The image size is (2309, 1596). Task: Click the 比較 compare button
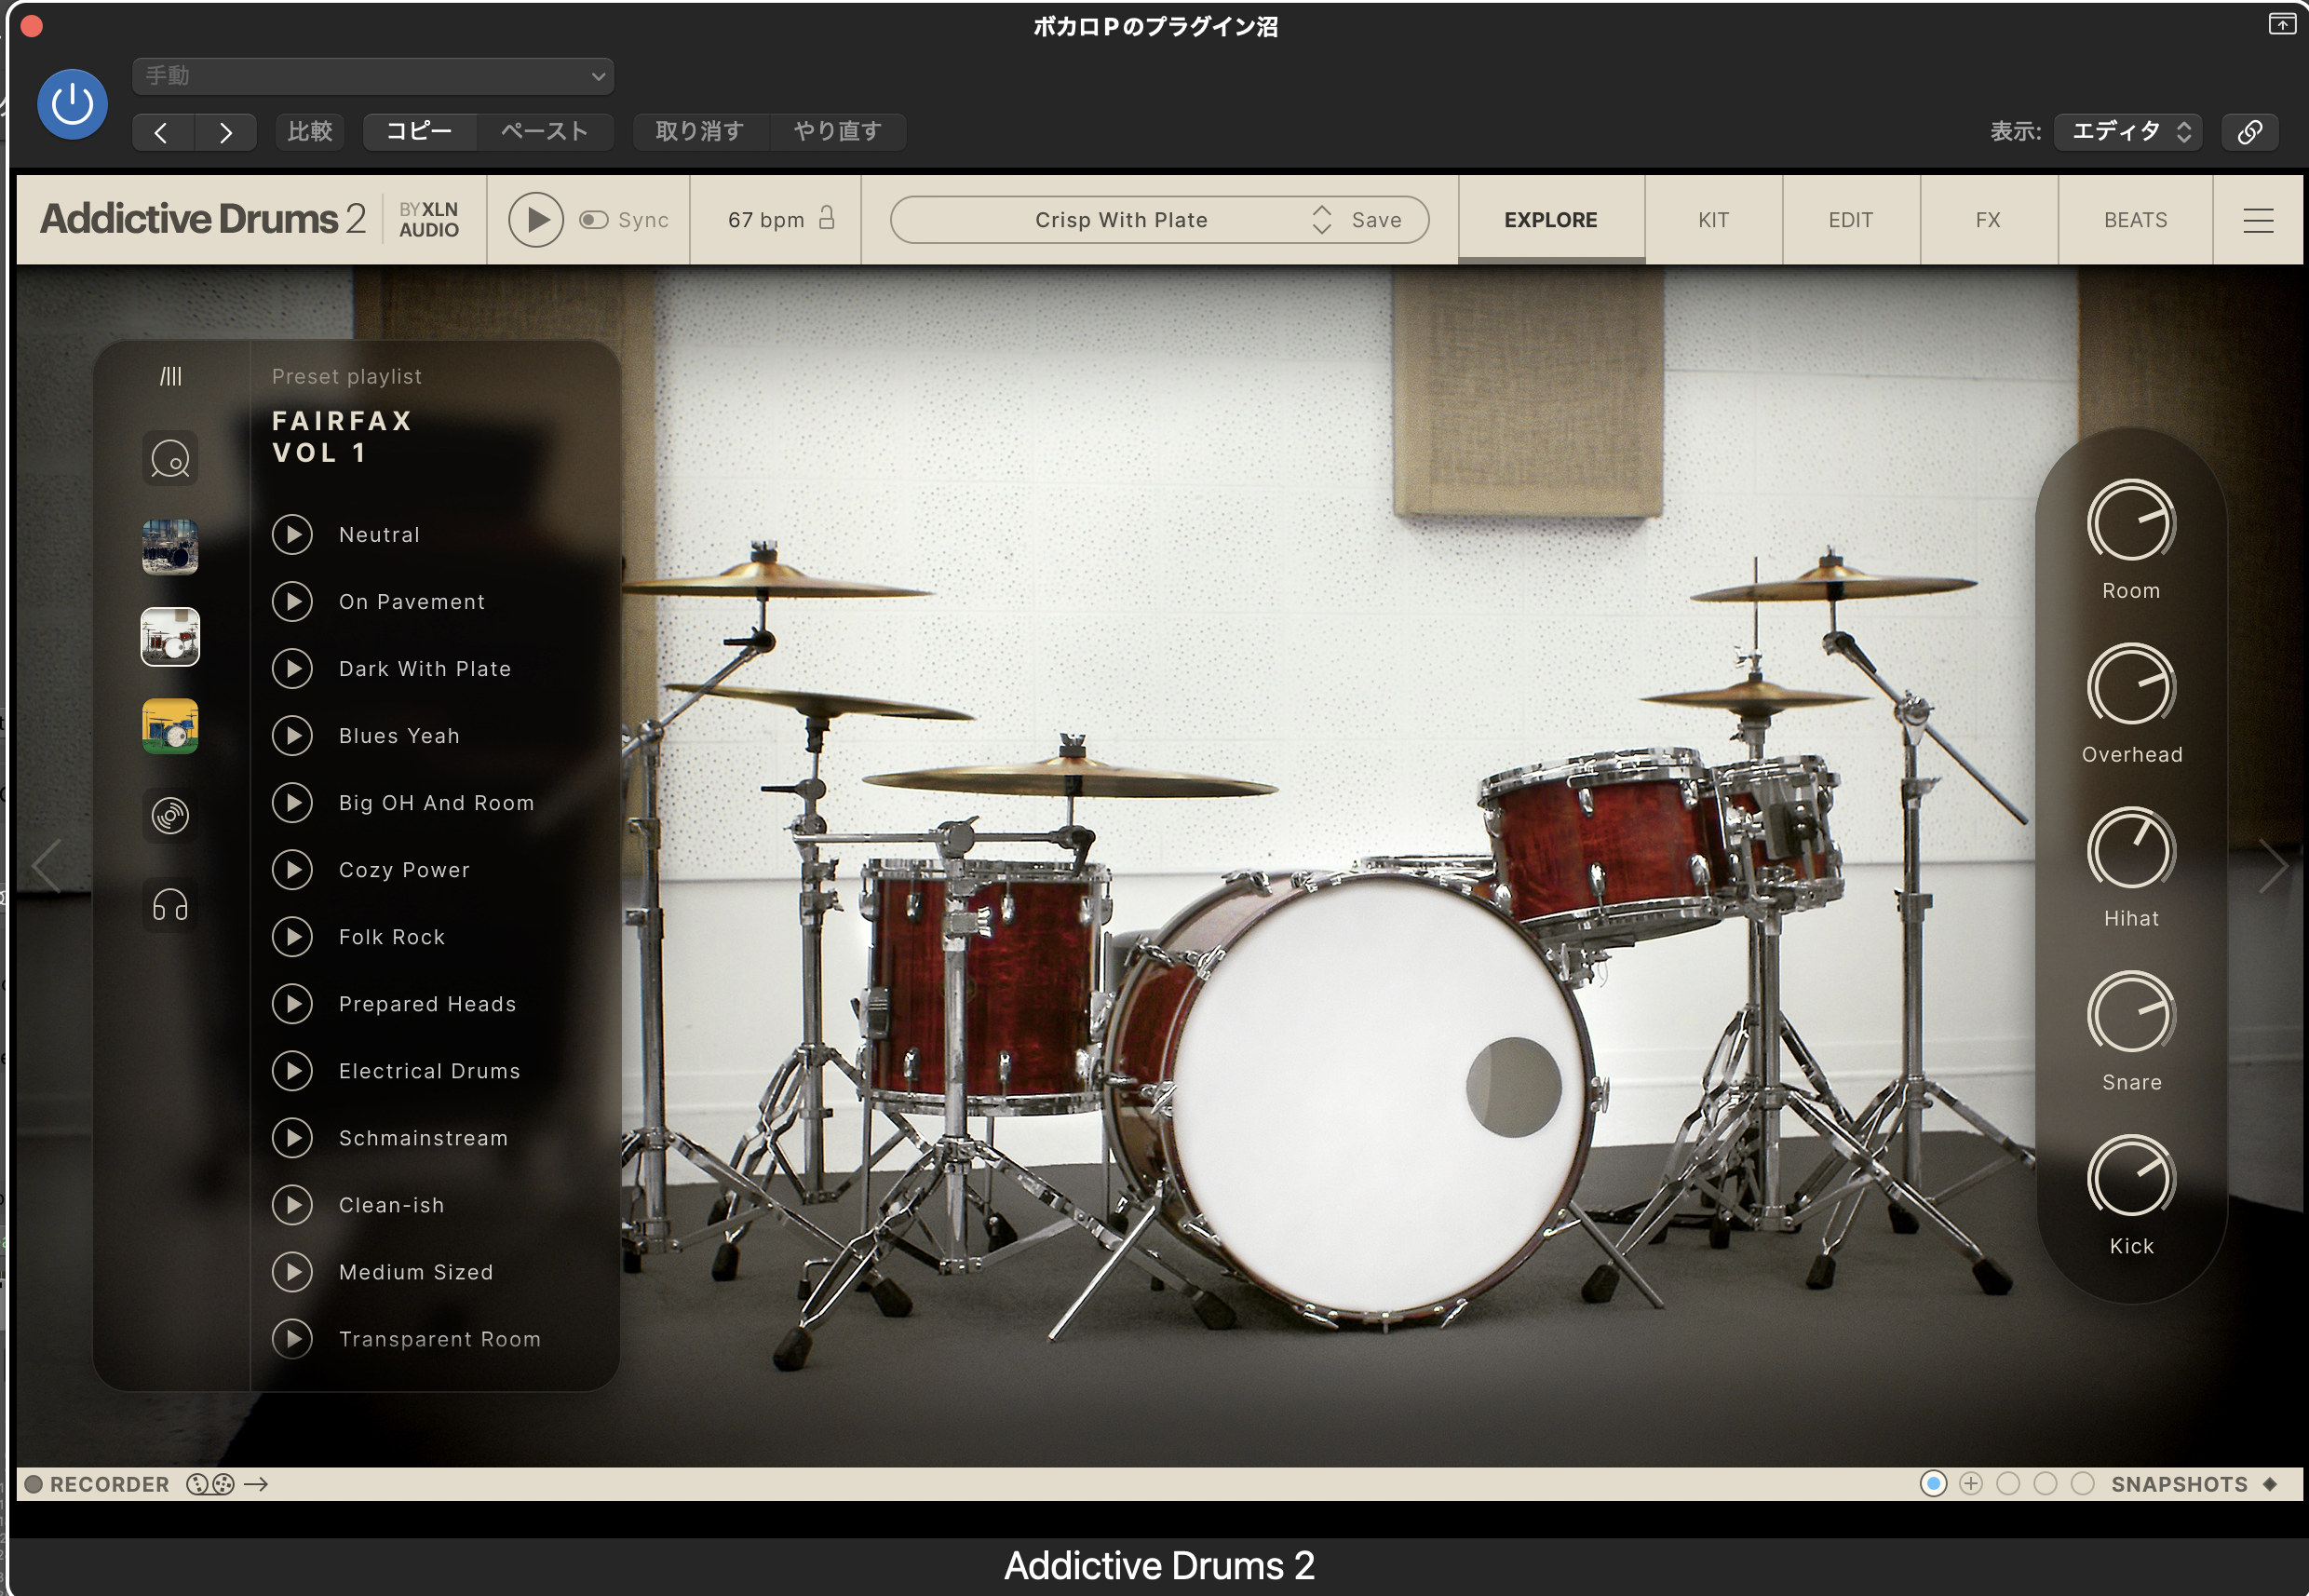click(x=310, y=132)
